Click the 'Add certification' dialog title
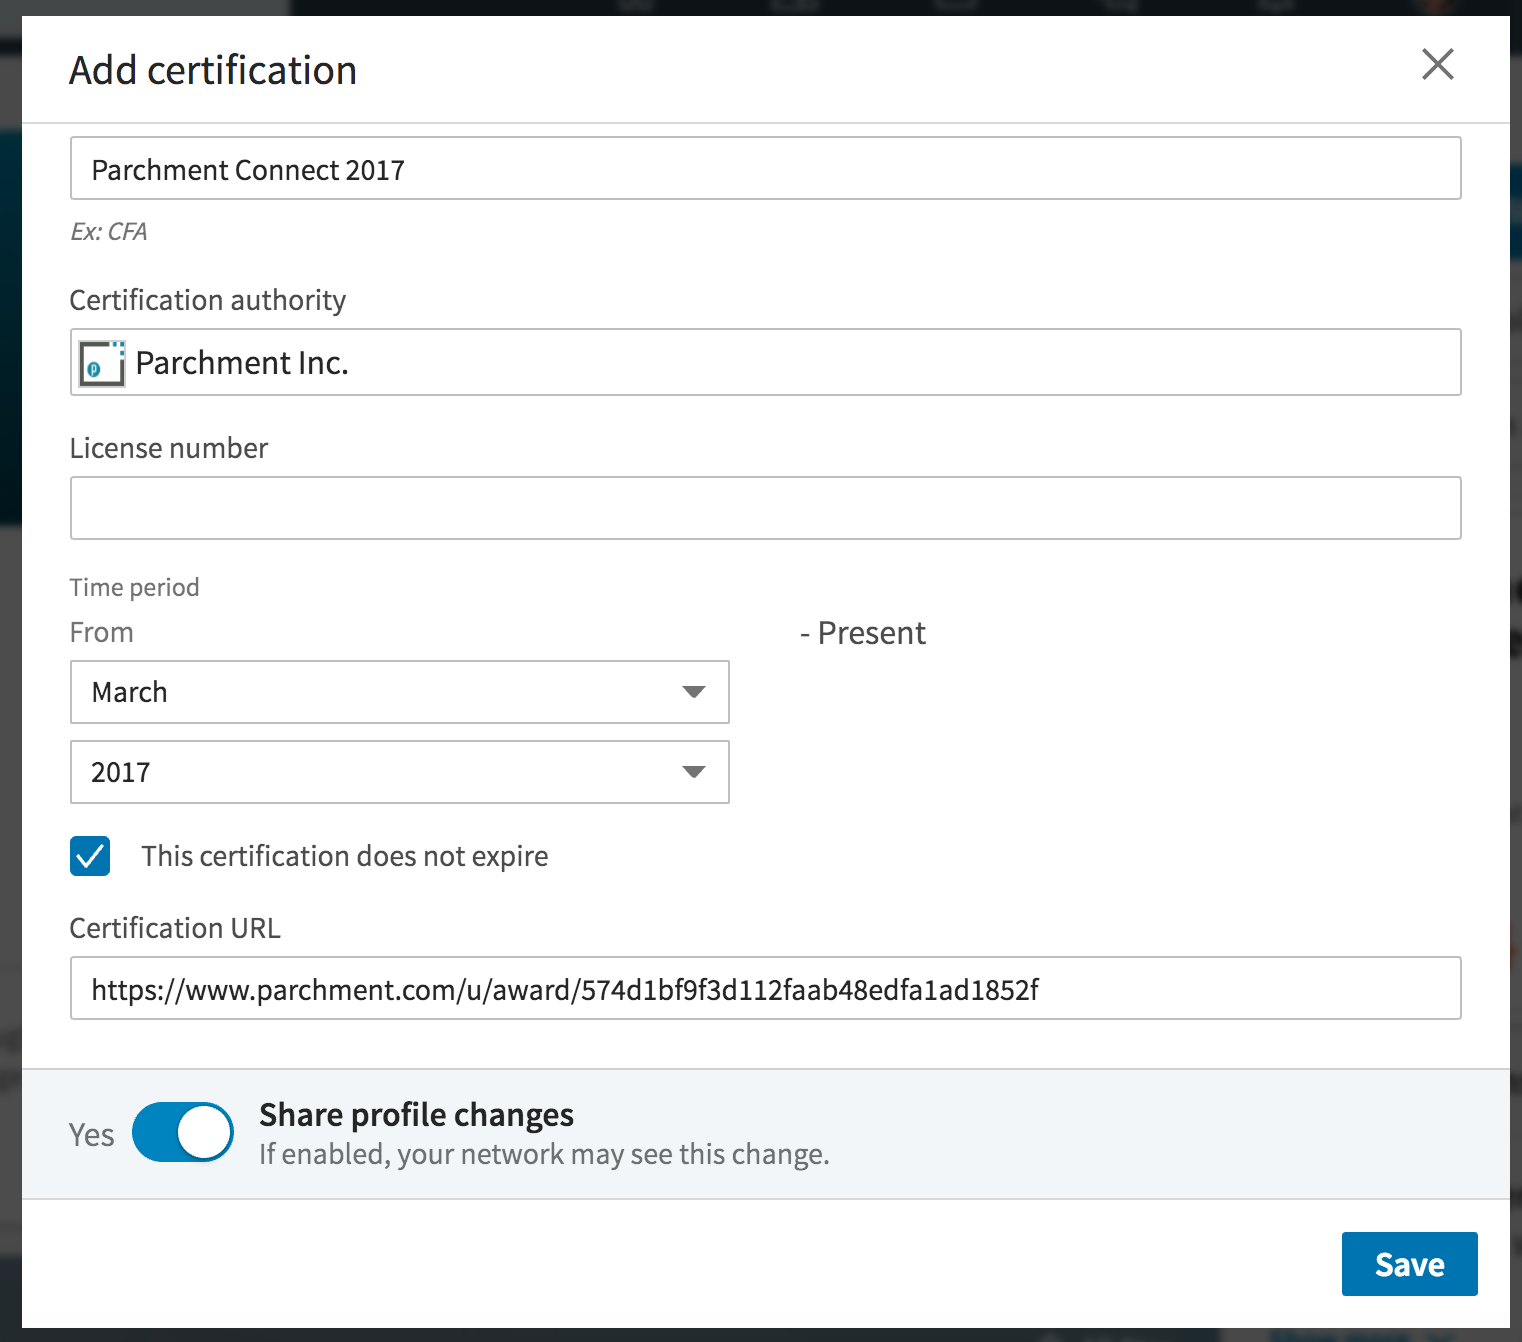Screen dimensions: 1522x1342 (213, 71)
